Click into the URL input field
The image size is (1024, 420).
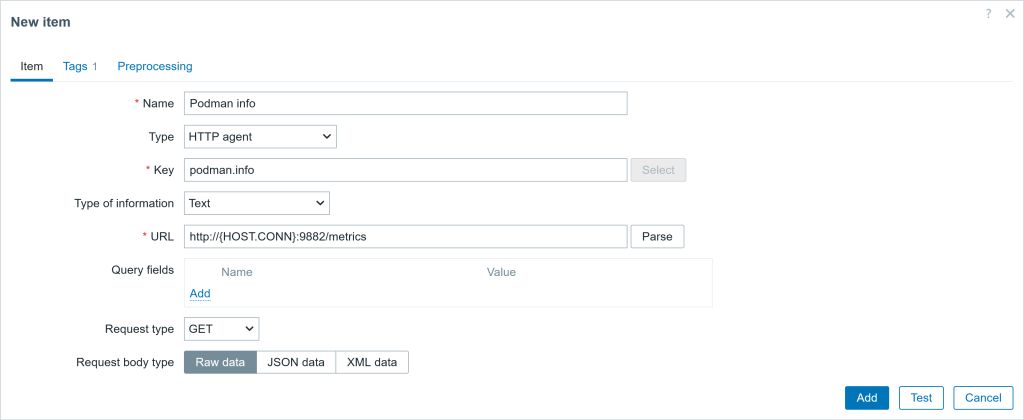click(406, 236)
